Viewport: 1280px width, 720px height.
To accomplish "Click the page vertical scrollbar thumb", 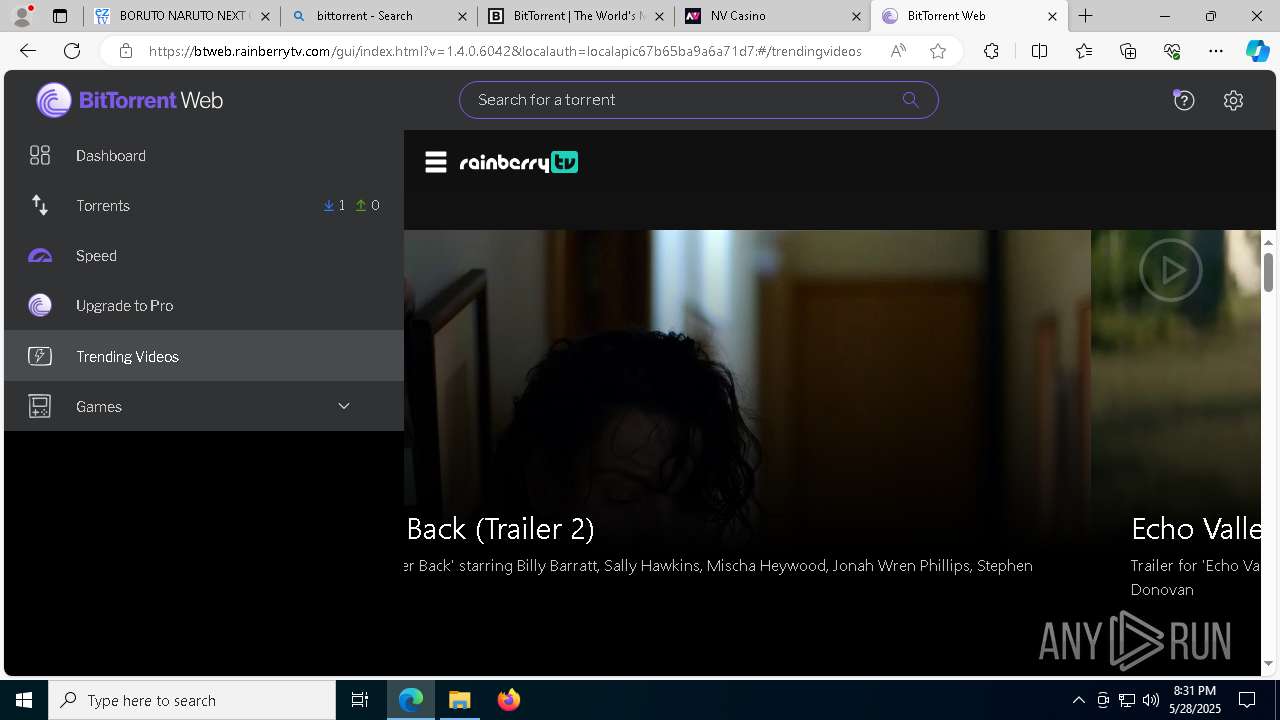I will (x=1268, y=272).
